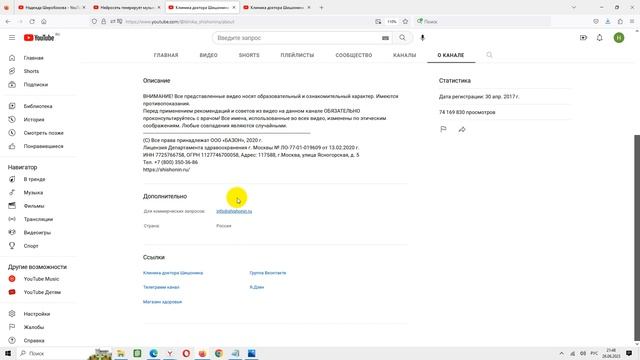Bookmark this page with star

(x=405, y=22)
